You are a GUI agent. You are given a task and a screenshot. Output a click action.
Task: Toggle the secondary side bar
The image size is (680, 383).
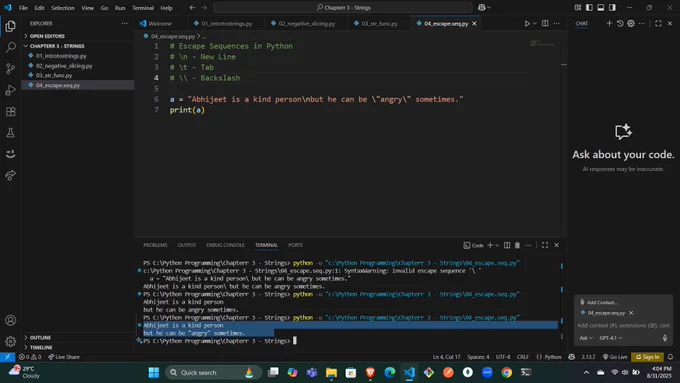(612, 7)
